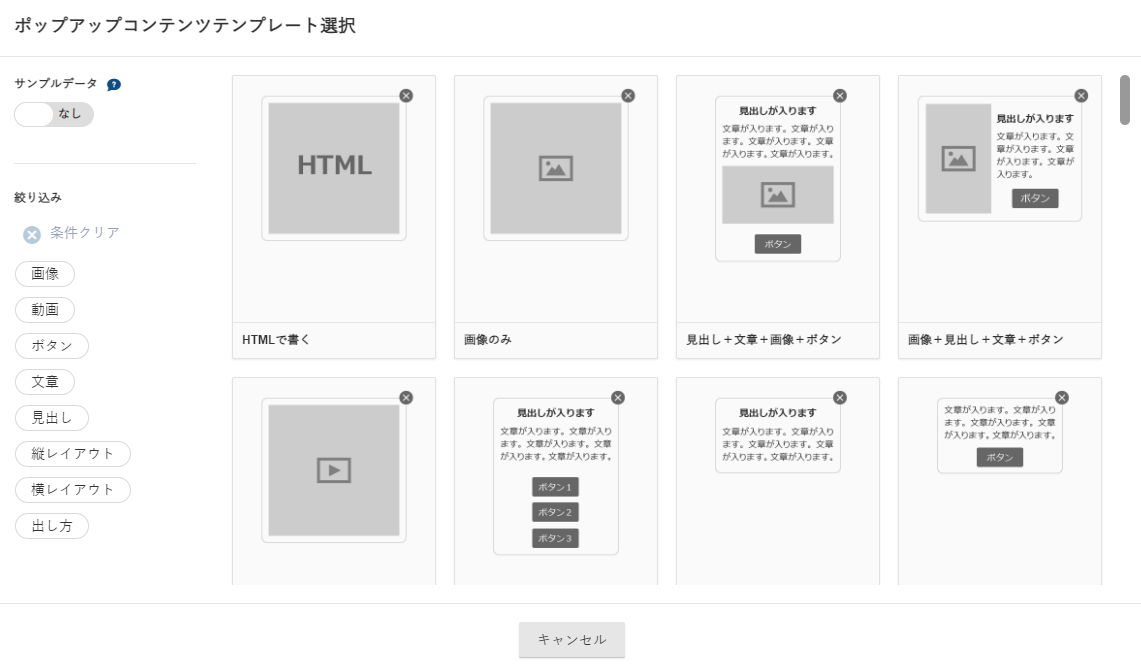The image size is (1141, 670).
Task: Select the 画像＋見出し＋文章＋ボタン label
Action: tap(986, 340)
